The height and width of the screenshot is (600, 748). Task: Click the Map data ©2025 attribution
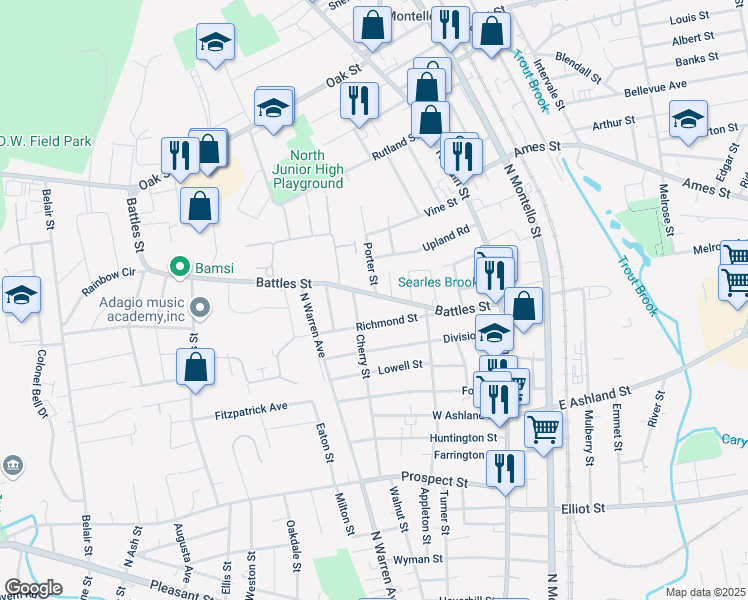click(x=706, y=592)
